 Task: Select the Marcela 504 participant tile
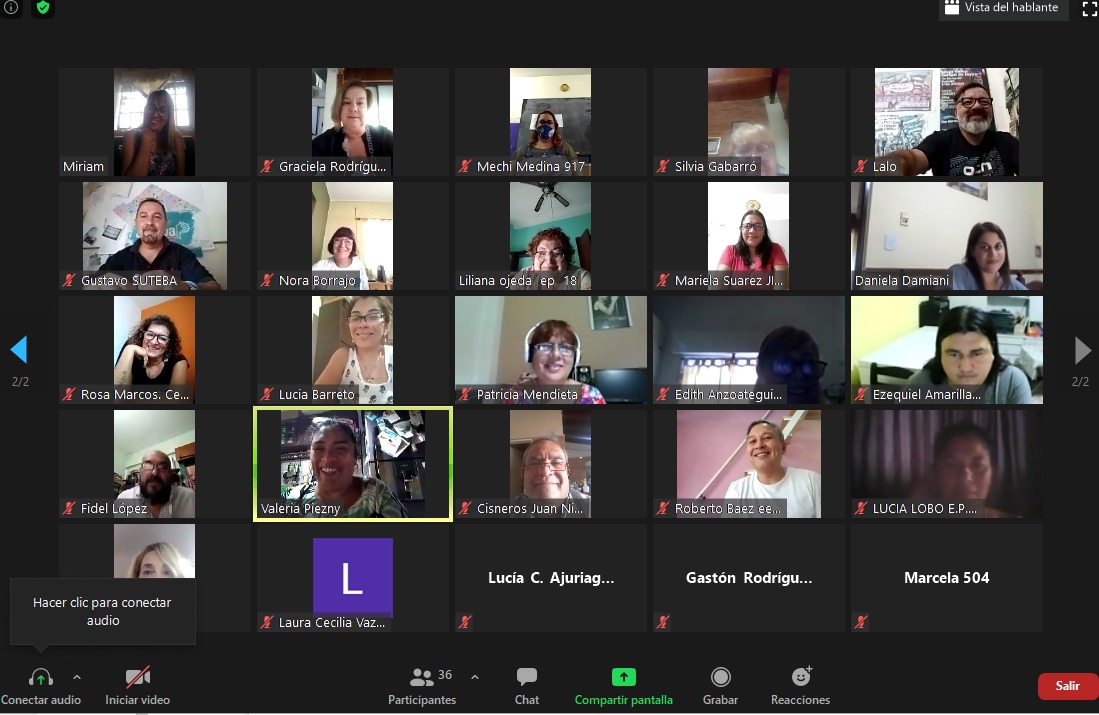pos(946,578)
